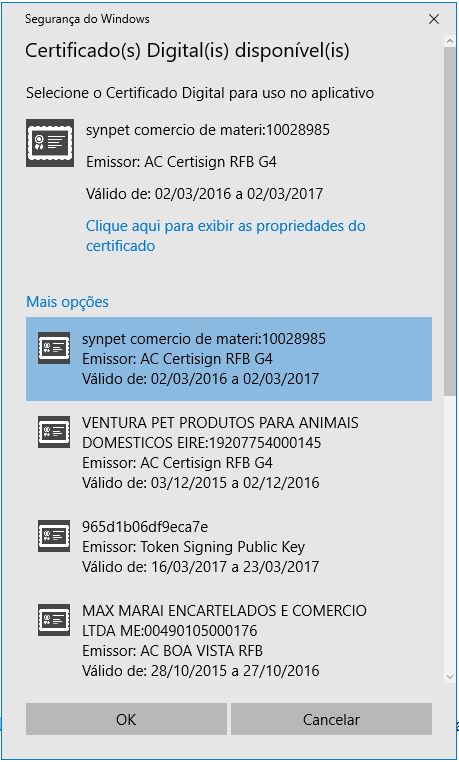The image size is (459, 762).
Task: Choose the Token Signing Public Key certificate
Action: click(229, 547)
